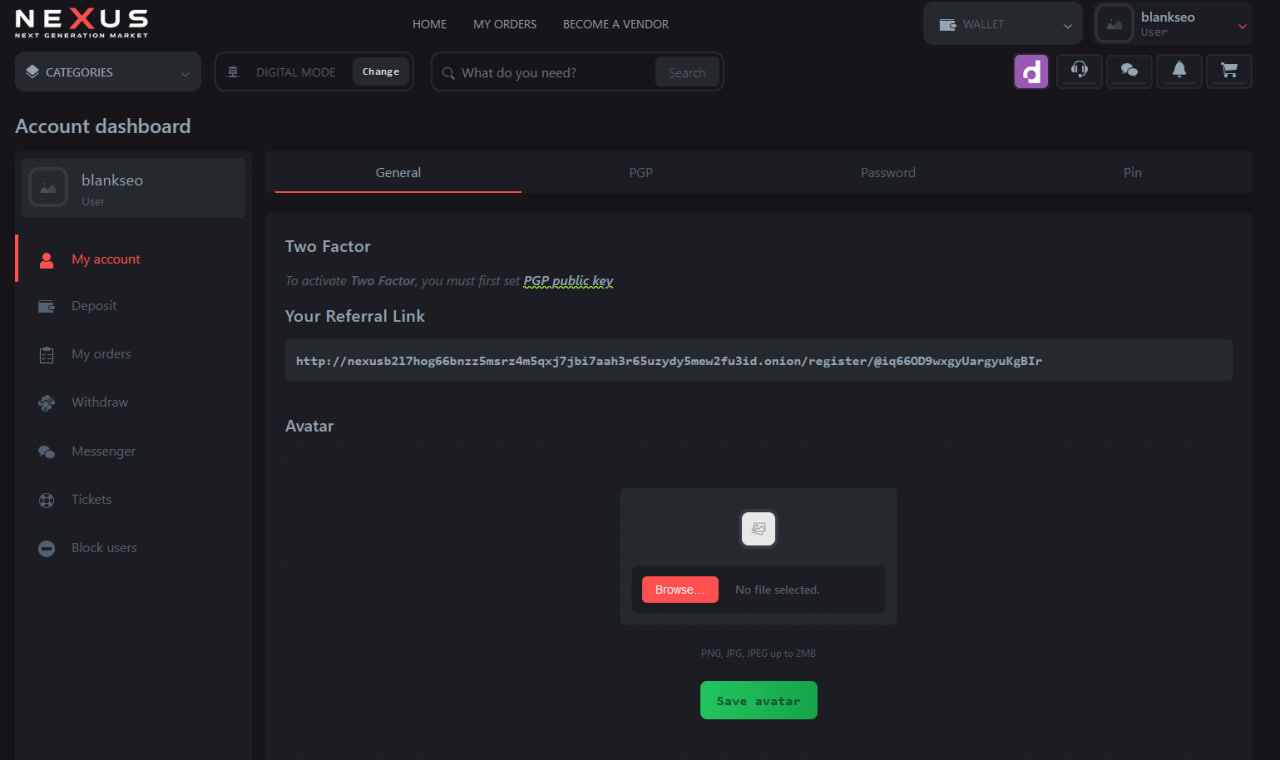The height and width of the screenshot is (760, 1280).
Task: Click the Tickets lifebuoy icon
Action: pyautogui.click(x=46, y=500)
